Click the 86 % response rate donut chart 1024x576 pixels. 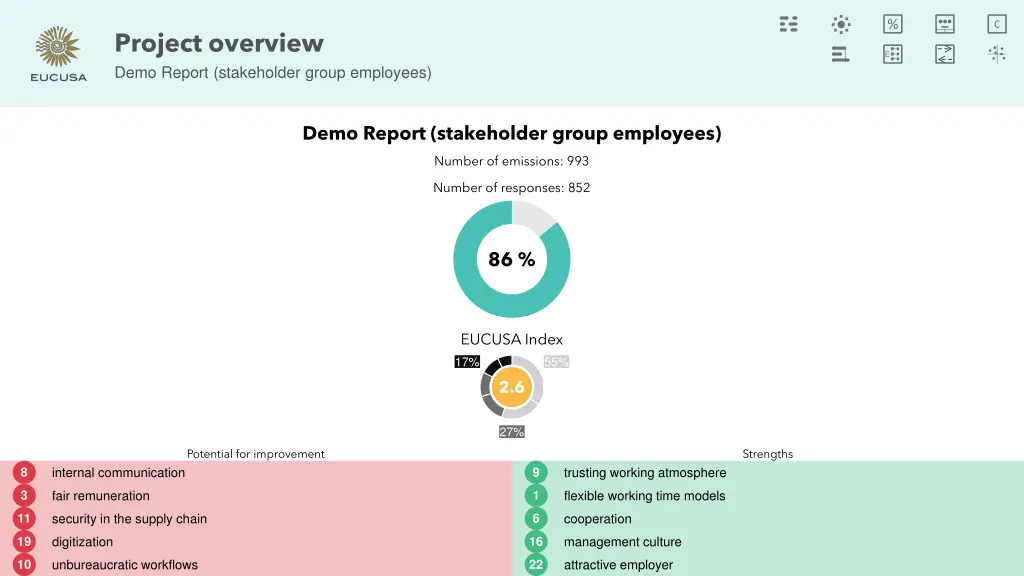[x=512, y=259]
